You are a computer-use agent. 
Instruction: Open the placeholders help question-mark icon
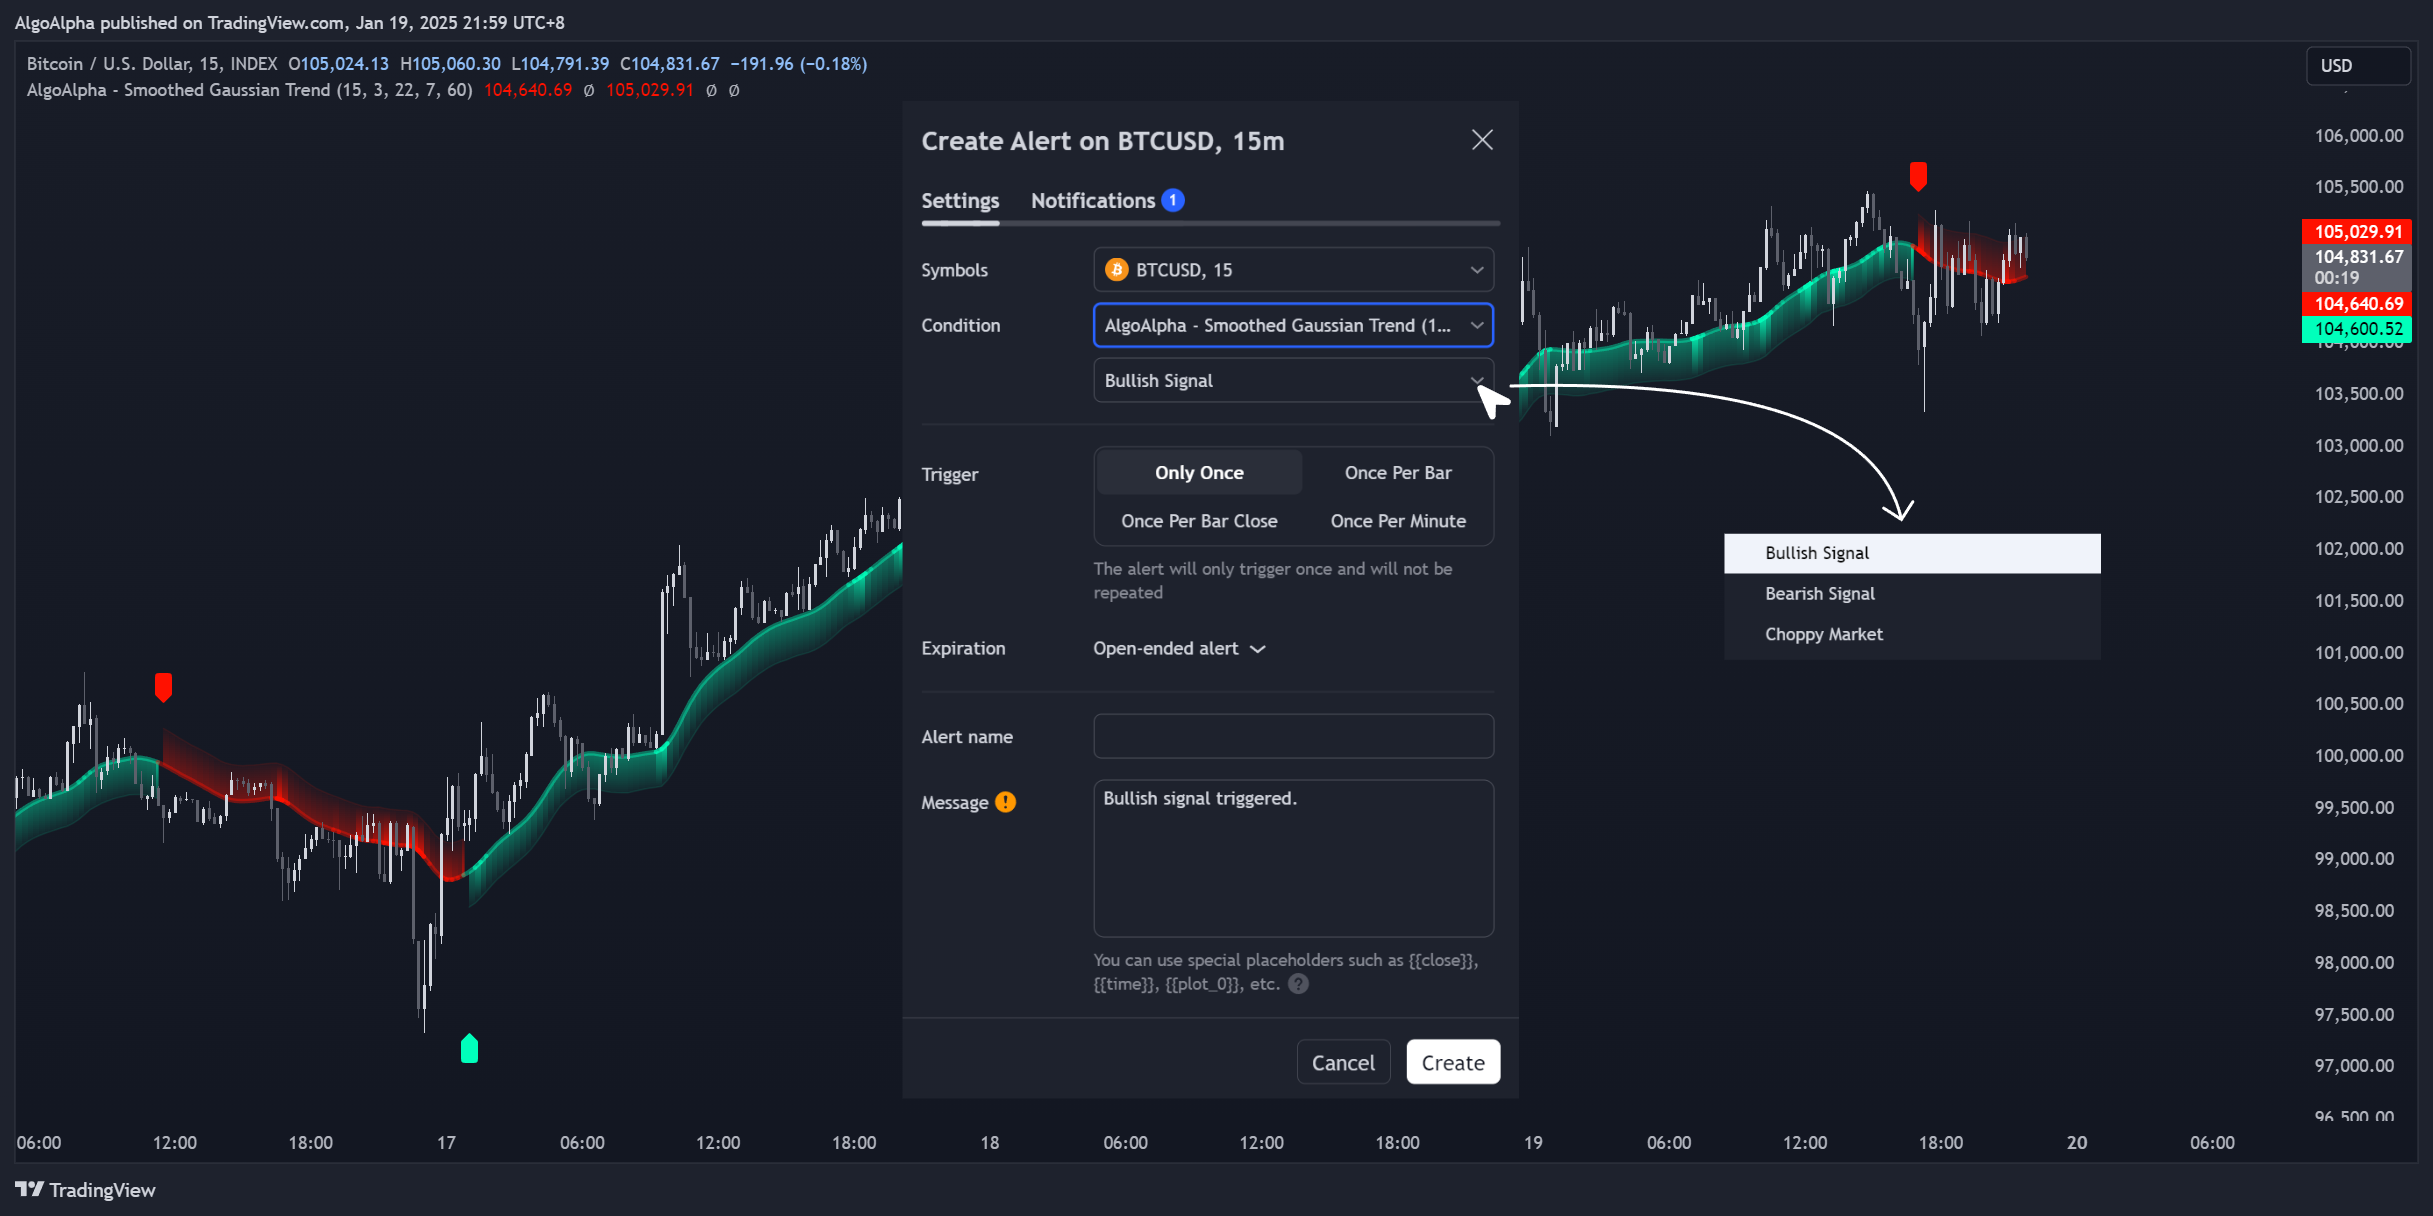[1298, 984]
